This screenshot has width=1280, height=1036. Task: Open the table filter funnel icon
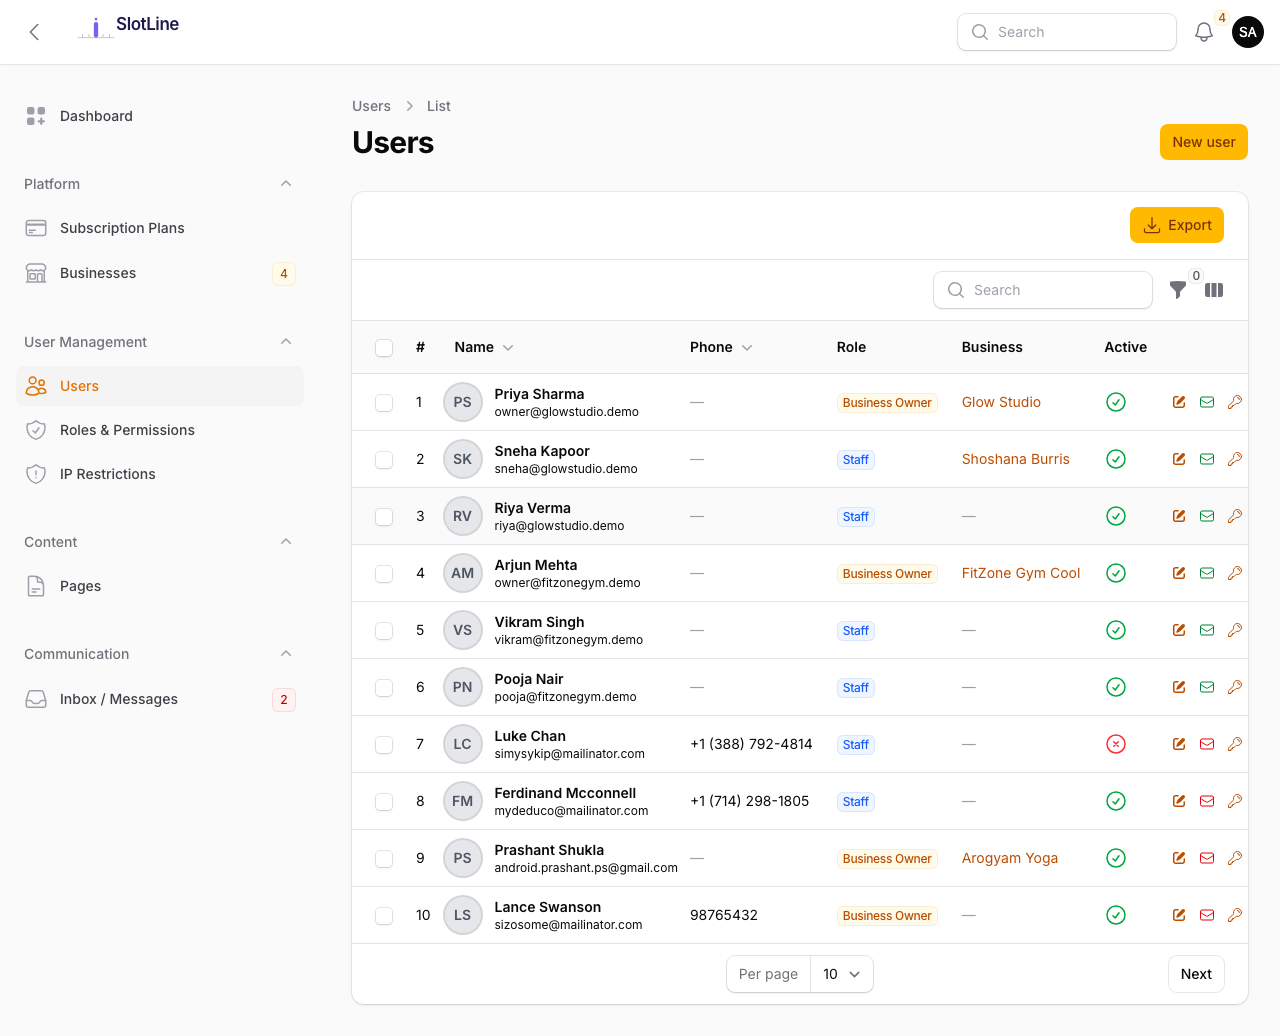click(1178, 290)
